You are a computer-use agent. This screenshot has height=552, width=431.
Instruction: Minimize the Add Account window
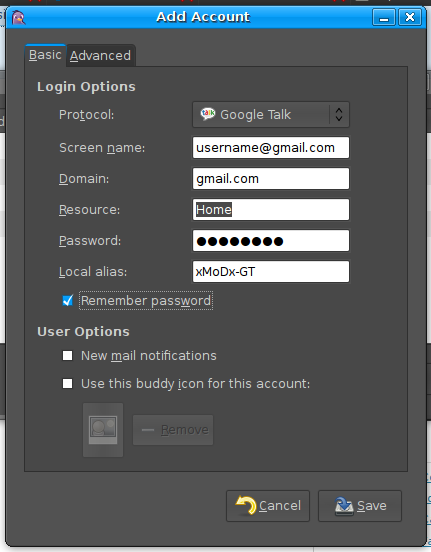384,17
